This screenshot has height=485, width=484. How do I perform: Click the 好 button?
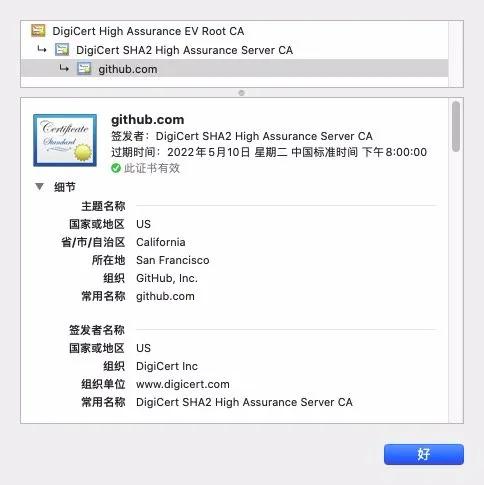pyautogui.click(x=424, y=454)
